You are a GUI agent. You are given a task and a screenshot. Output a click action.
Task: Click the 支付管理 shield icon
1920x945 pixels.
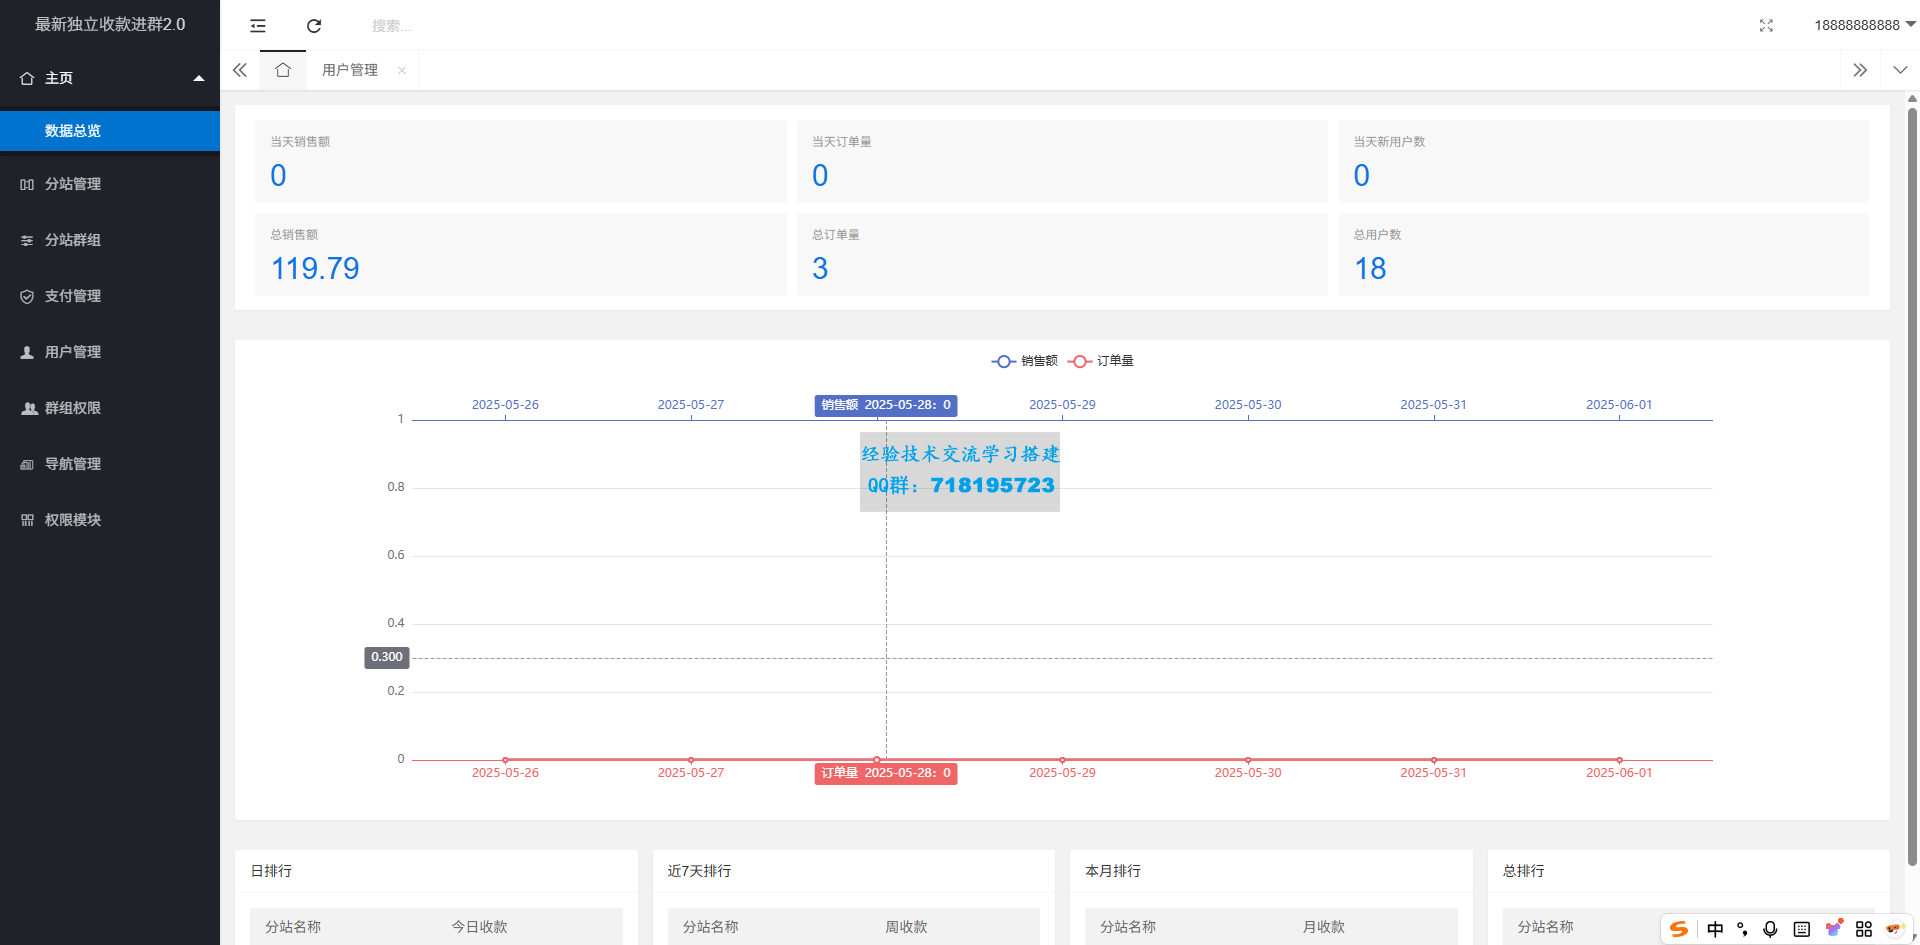point(27,296)
